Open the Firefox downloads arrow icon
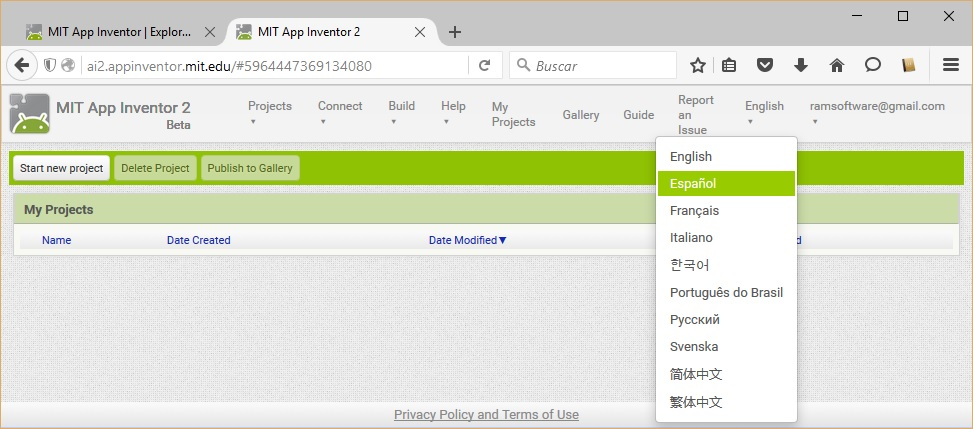The image size is (973, 429). pyautogui.click(x=801, y=65)
